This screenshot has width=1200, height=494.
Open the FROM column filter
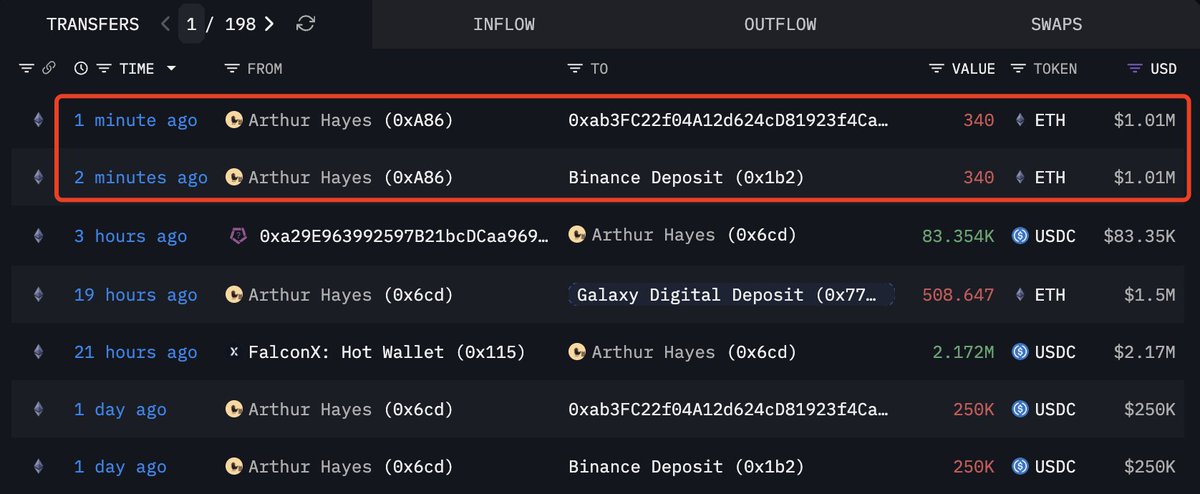click(x=232, y=69)
